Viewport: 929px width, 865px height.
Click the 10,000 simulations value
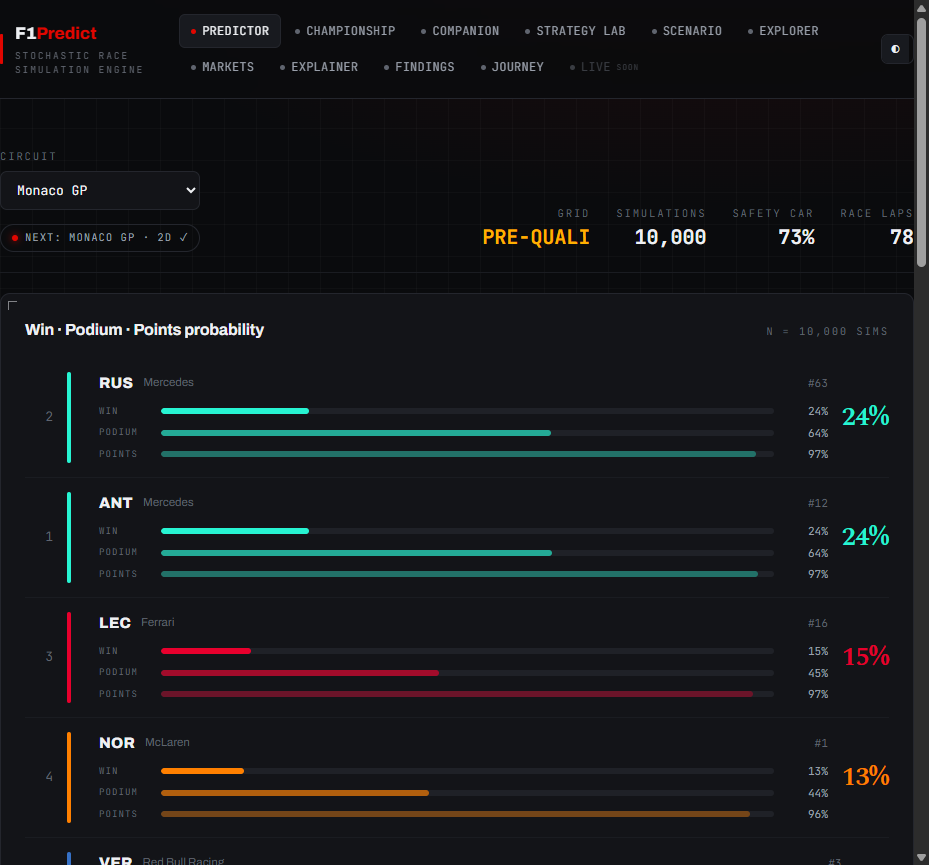coord(670,237)
